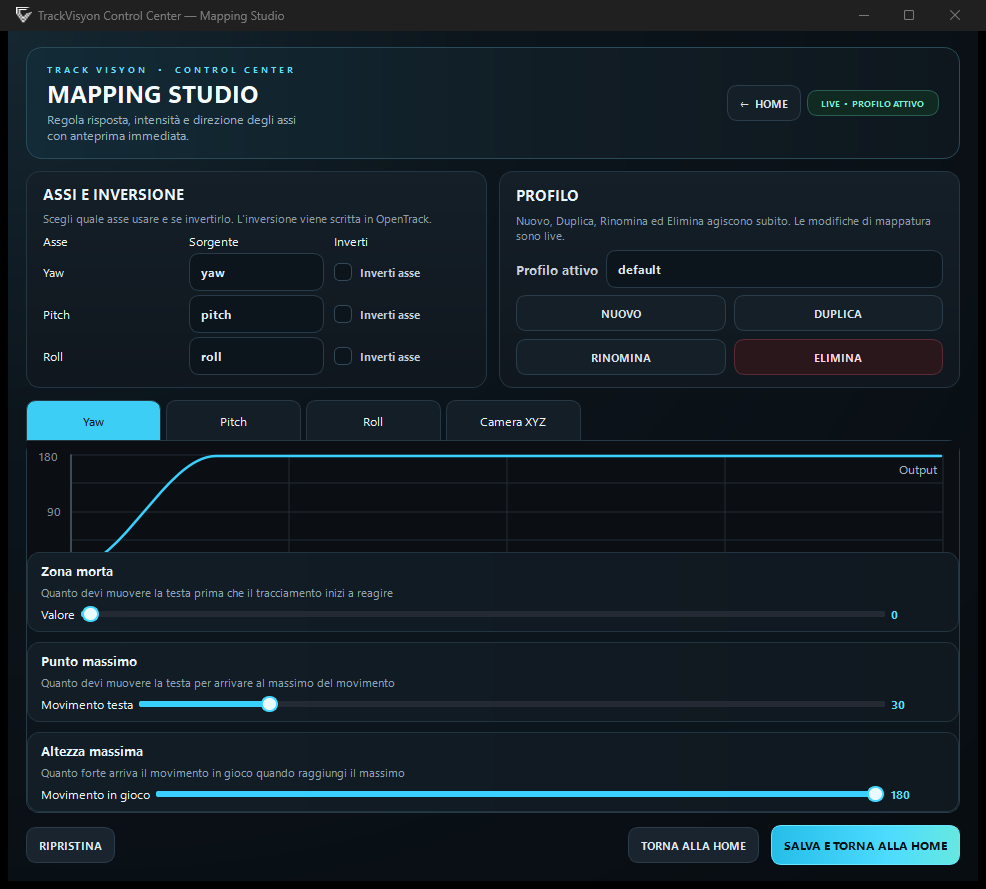Delete the profile with ELIMINA
This screenshot has height=889, width=986.
[x=838, y=358]
